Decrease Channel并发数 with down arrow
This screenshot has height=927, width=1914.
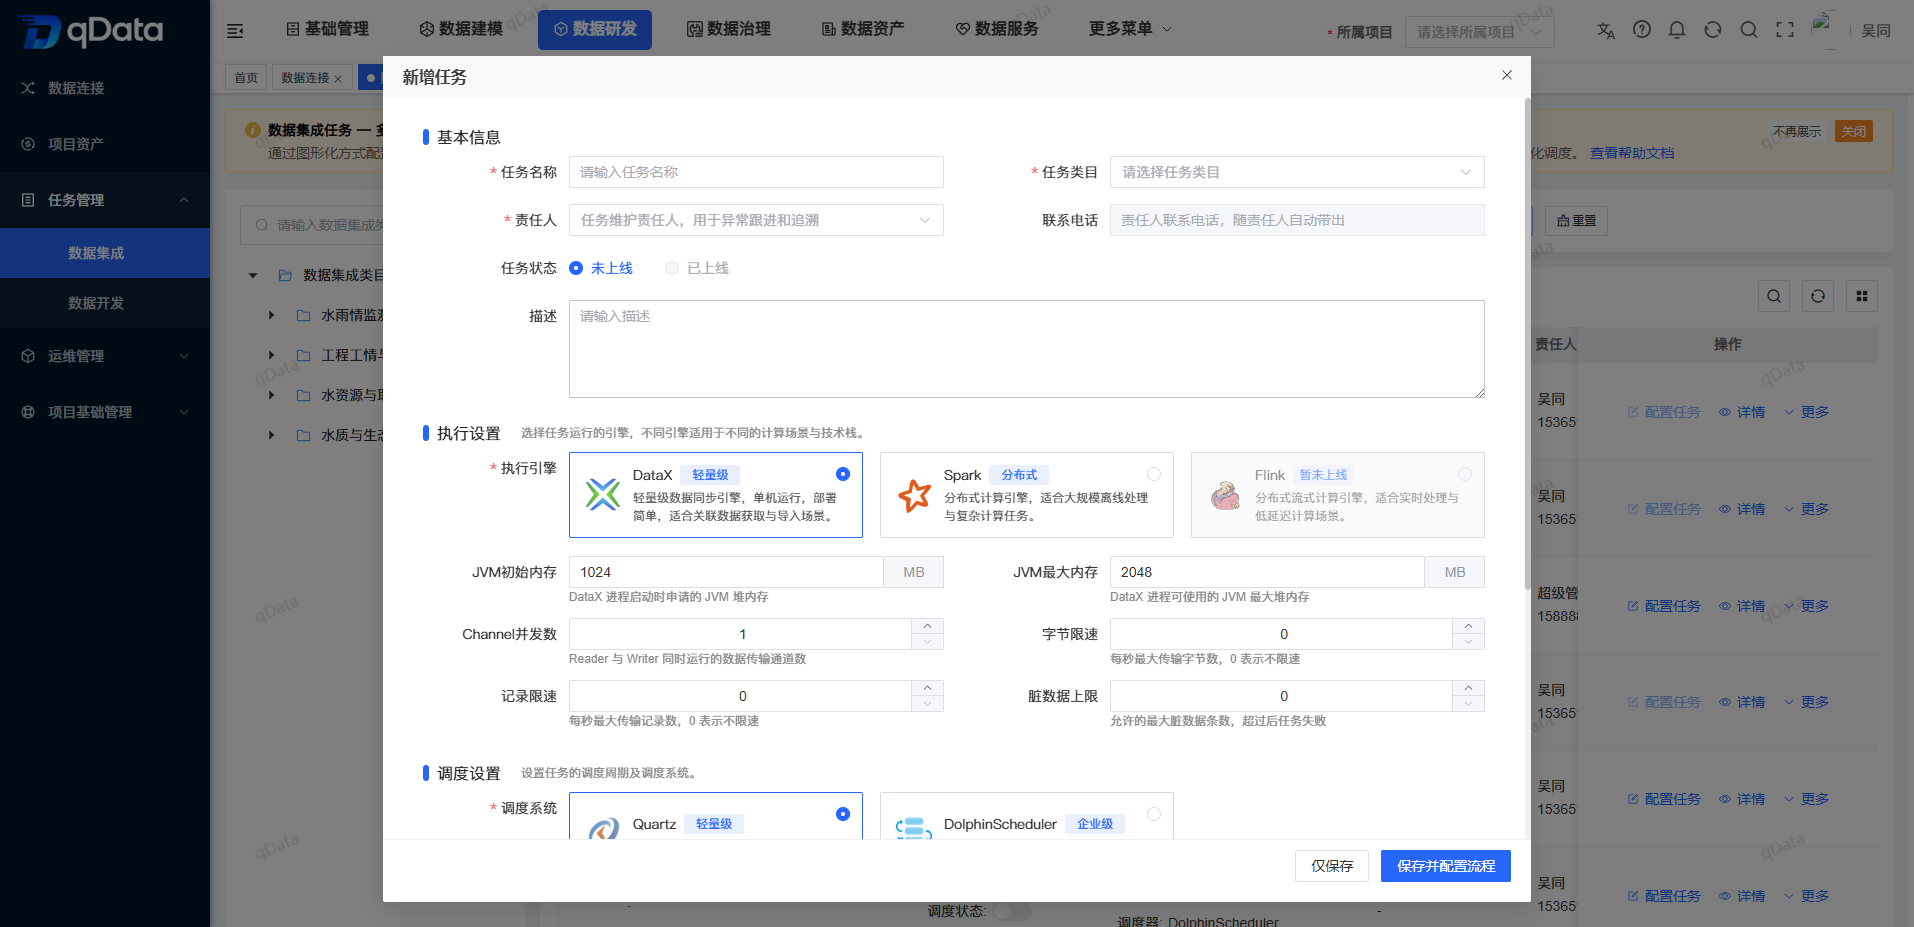927,642
